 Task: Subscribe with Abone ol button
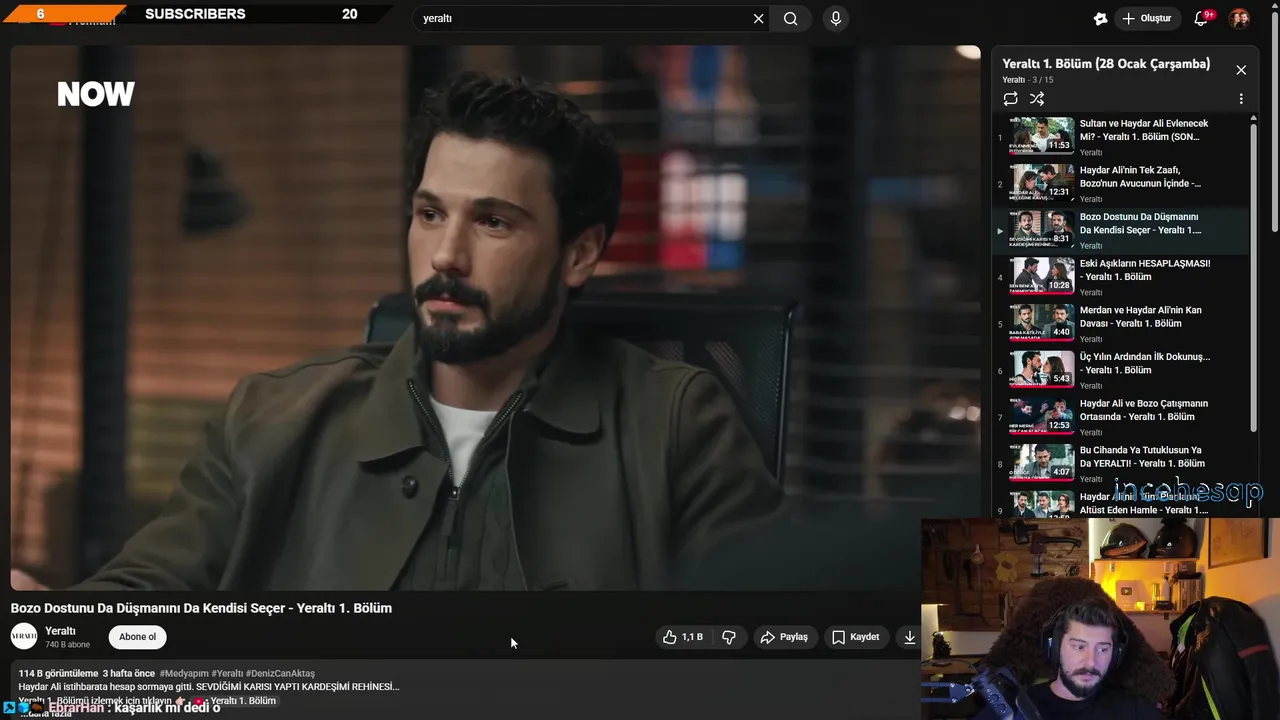point(138,637)
